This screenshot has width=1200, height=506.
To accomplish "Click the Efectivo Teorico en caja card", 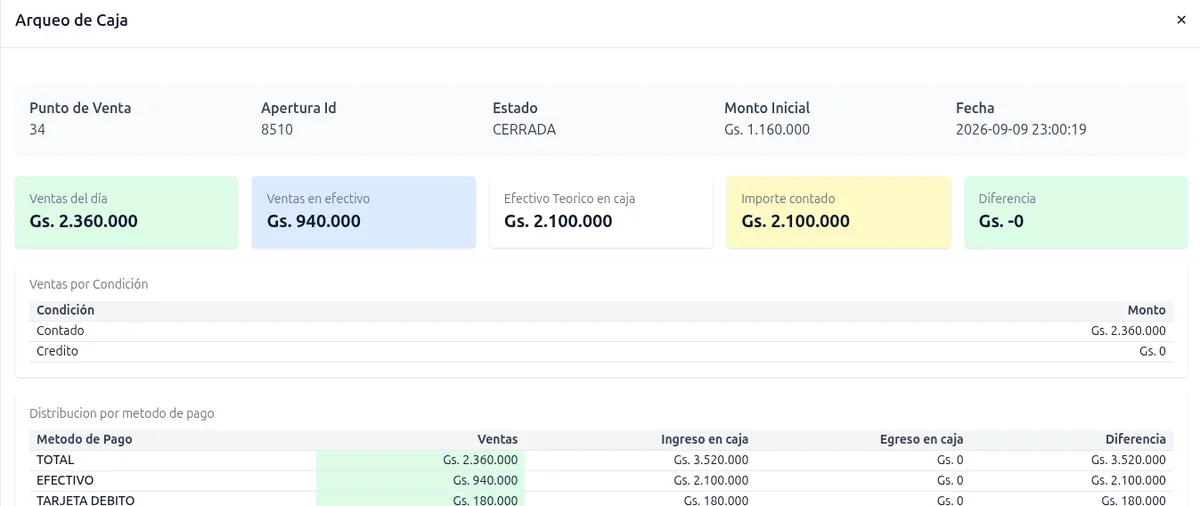I will [601, 212].
